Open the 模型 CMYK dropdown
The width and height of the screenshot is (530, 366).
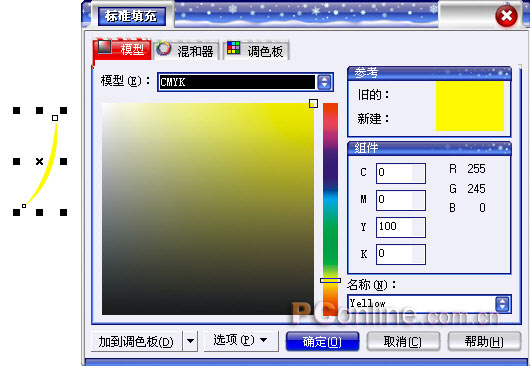pos(324,82)
